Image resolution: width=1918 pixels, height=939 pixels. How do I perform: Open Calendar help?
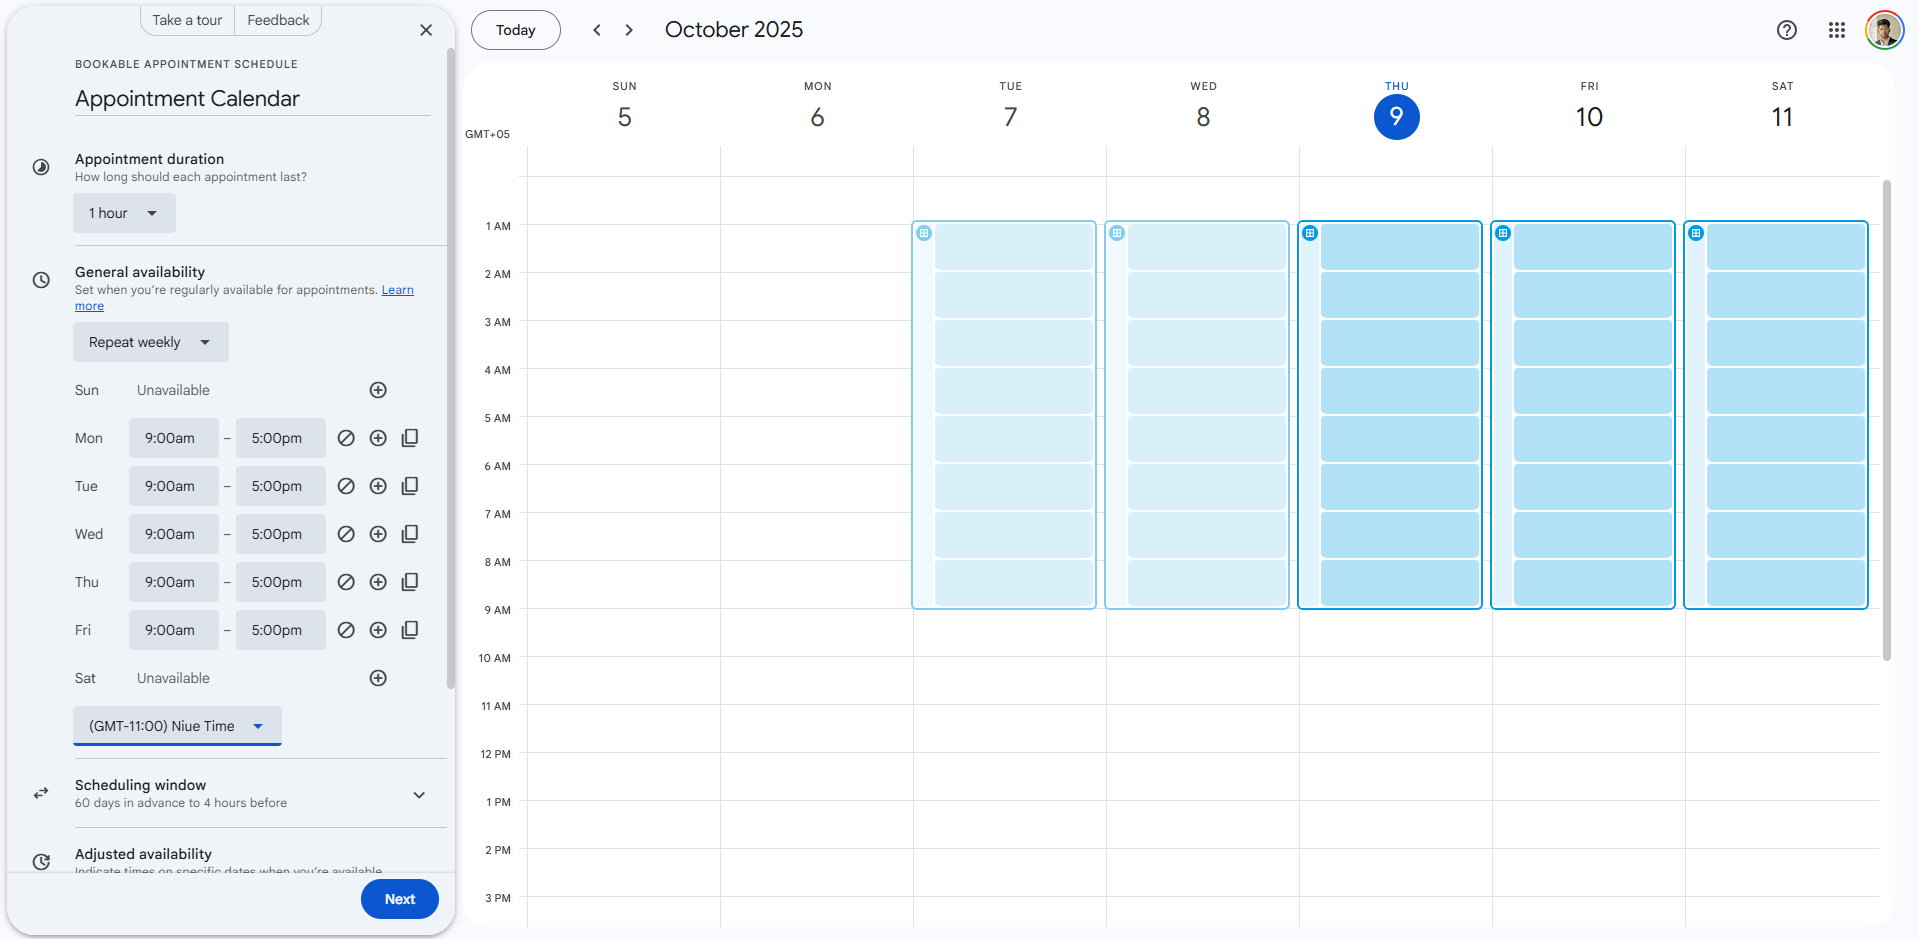click(x=1787, y=30)
